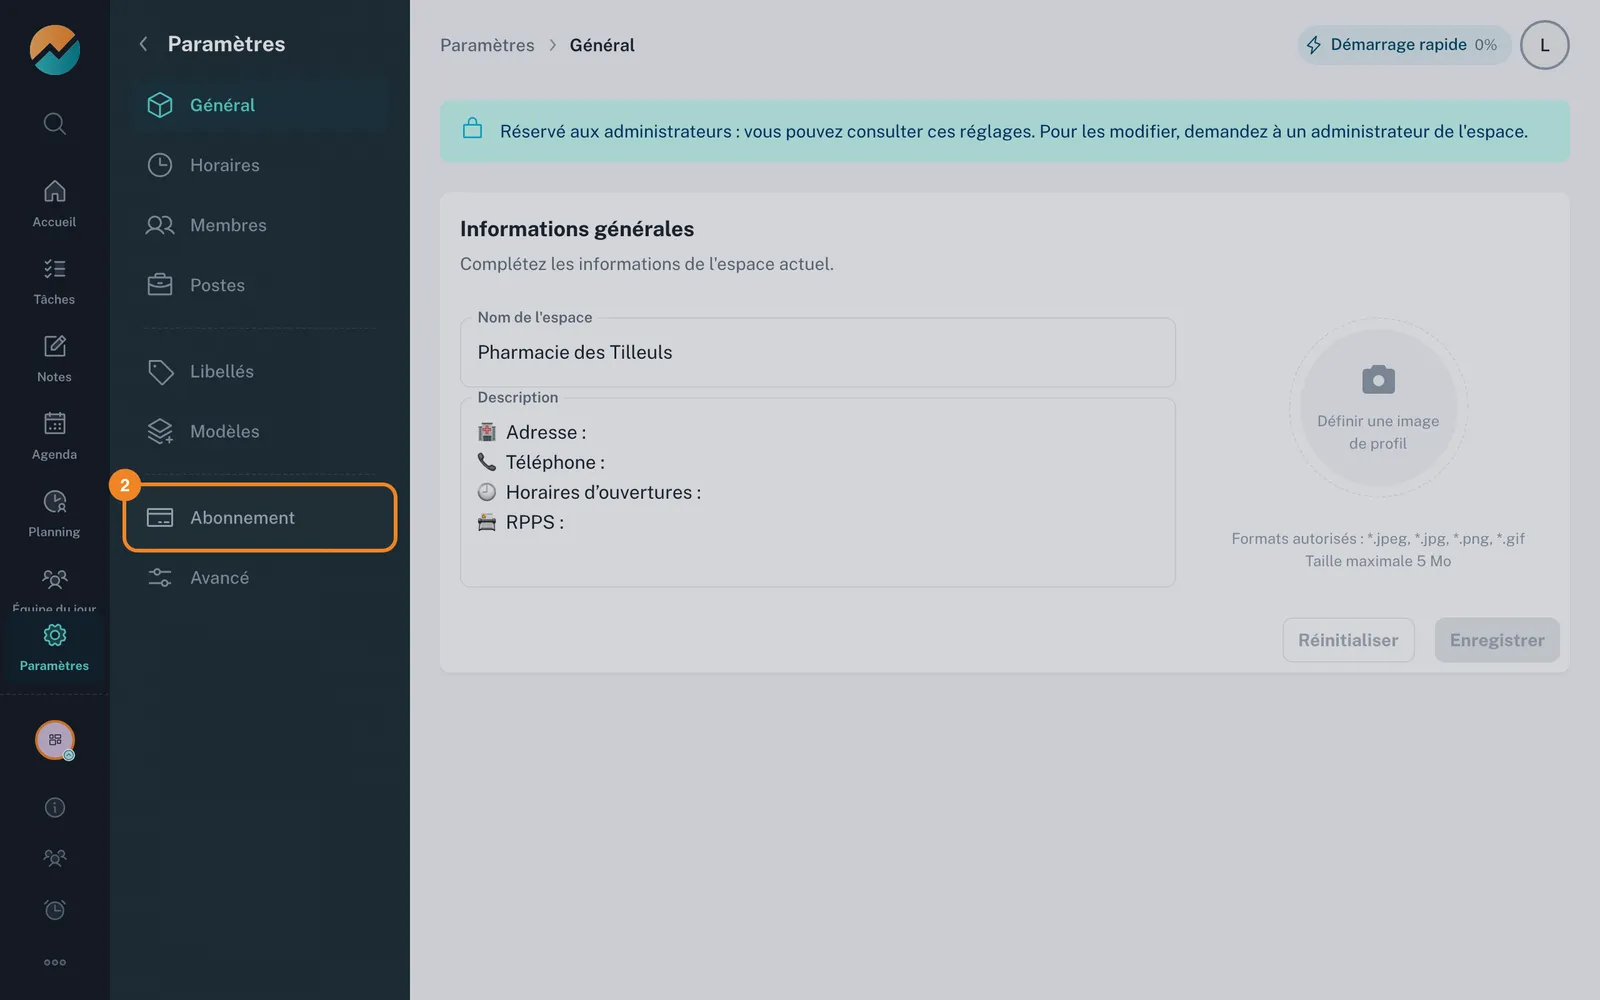
Task: Click the Réinitialiser button
Action: click(x=1348, y=640)
